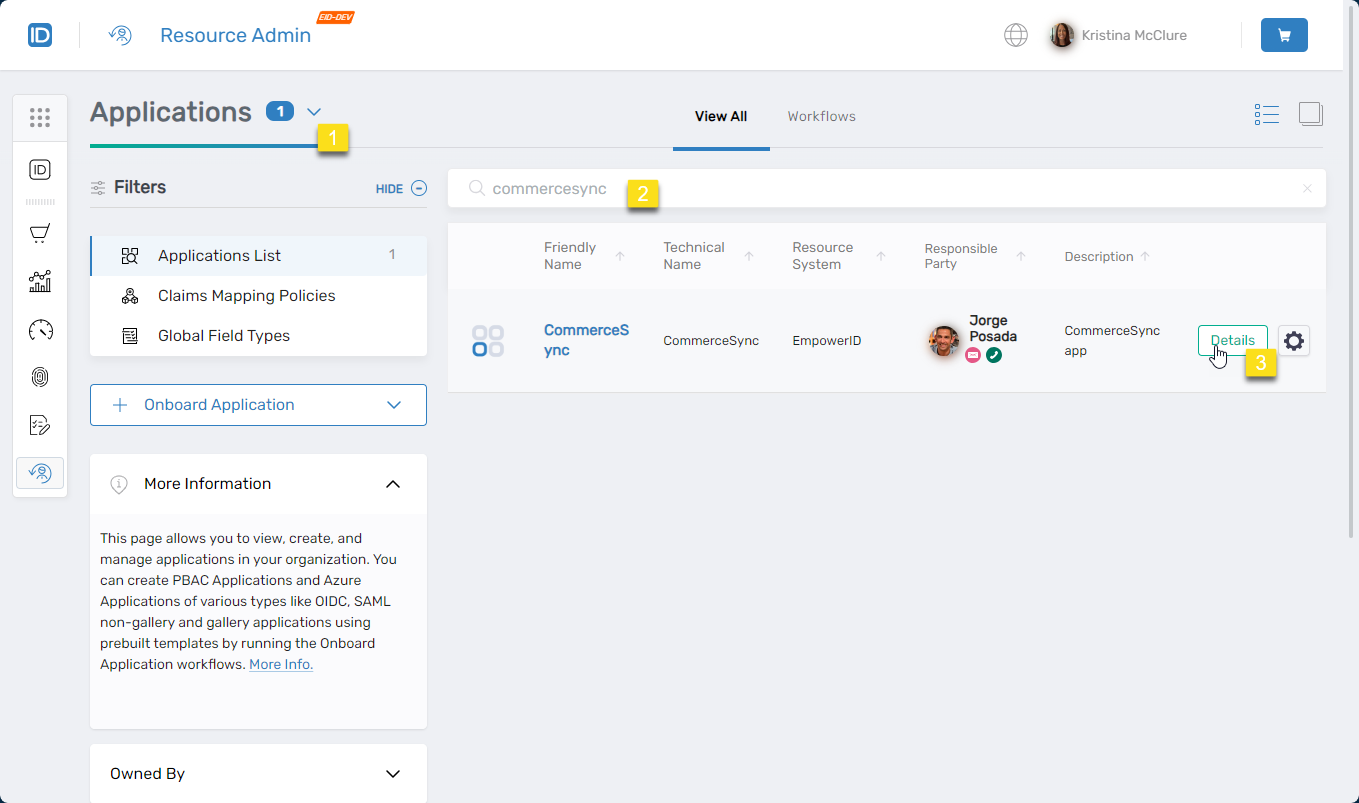Open the fingerprint icon in sidebar

click(x=40, y=377)
